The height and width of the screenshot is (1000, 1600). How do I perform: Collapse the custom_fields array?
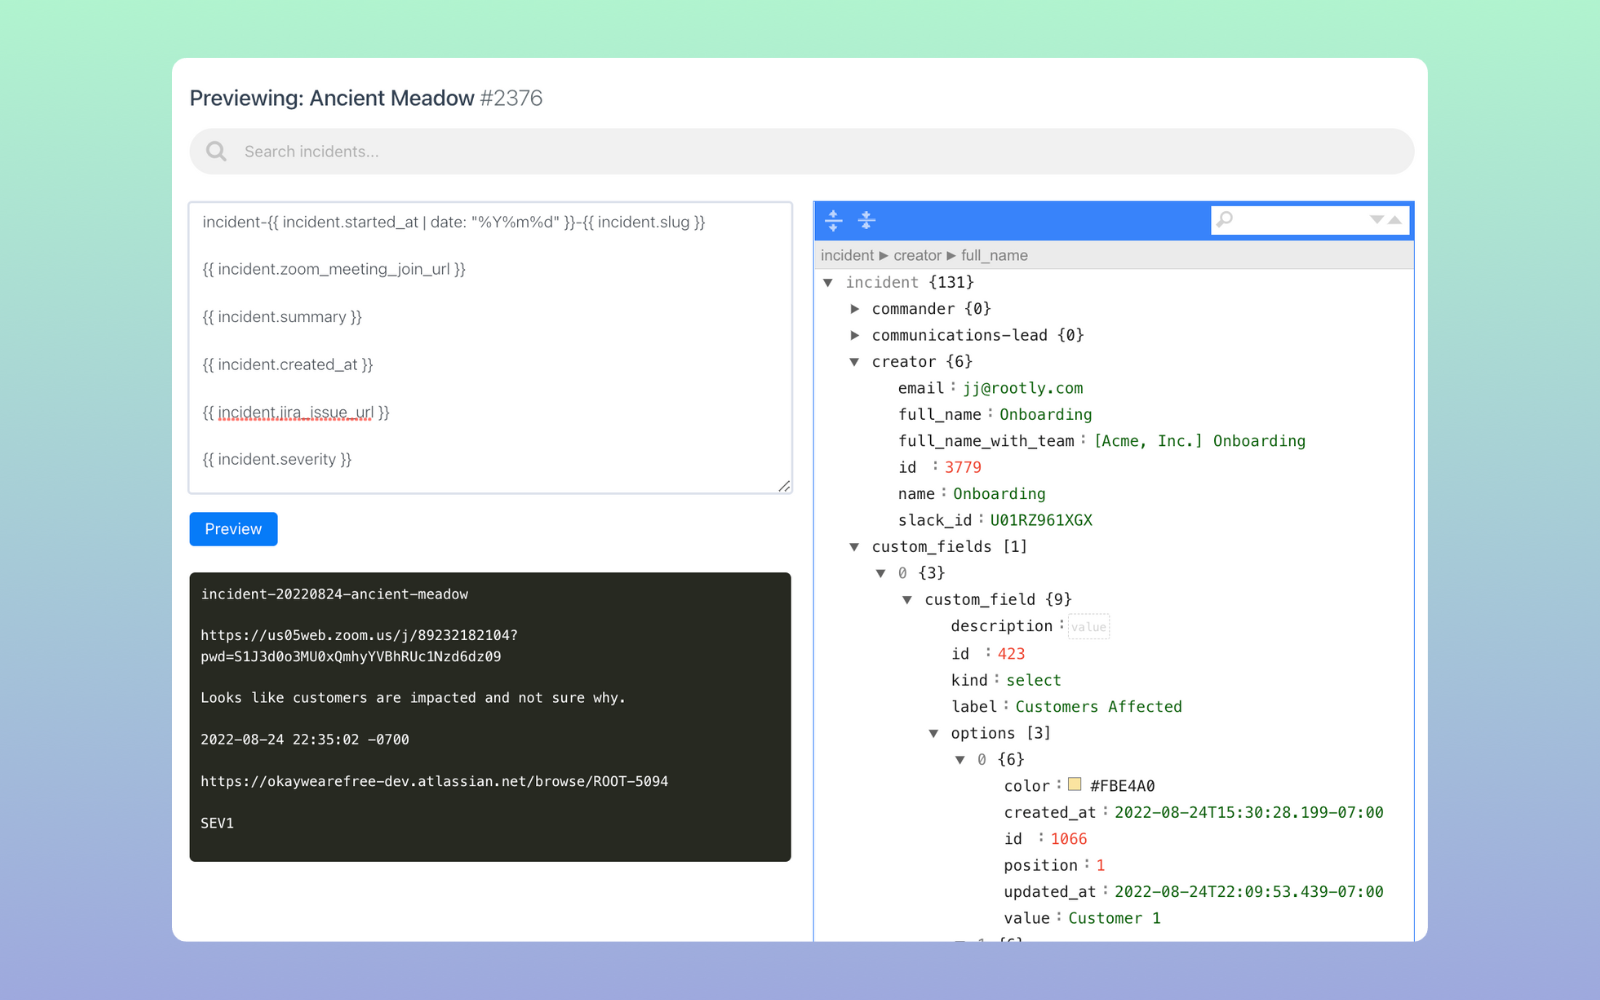point(856,546)
